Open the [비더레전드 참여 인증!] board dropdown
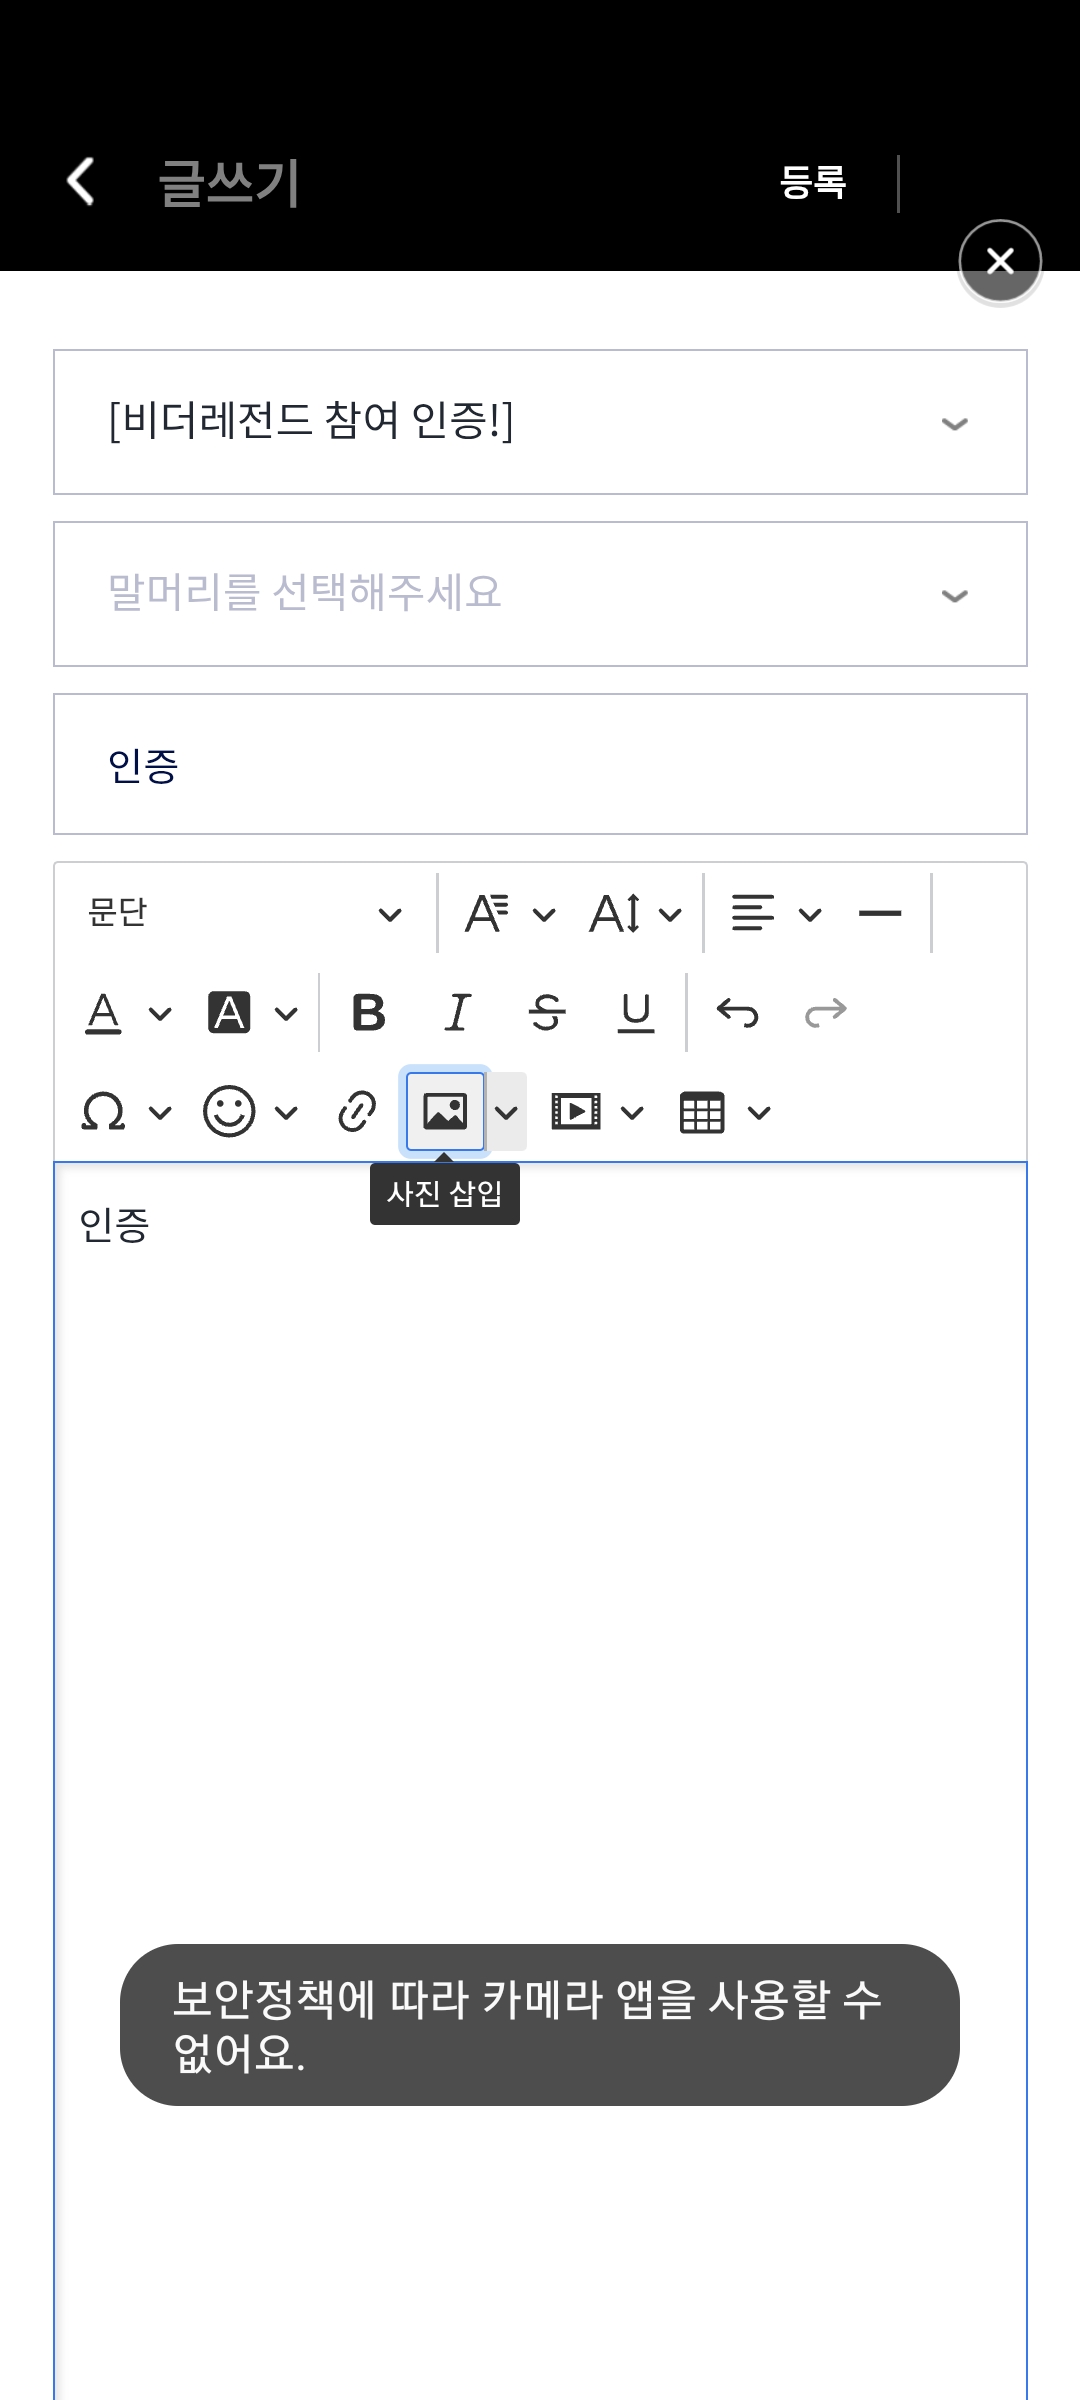Screen dimensions: 1080x2400 point(540,422)
